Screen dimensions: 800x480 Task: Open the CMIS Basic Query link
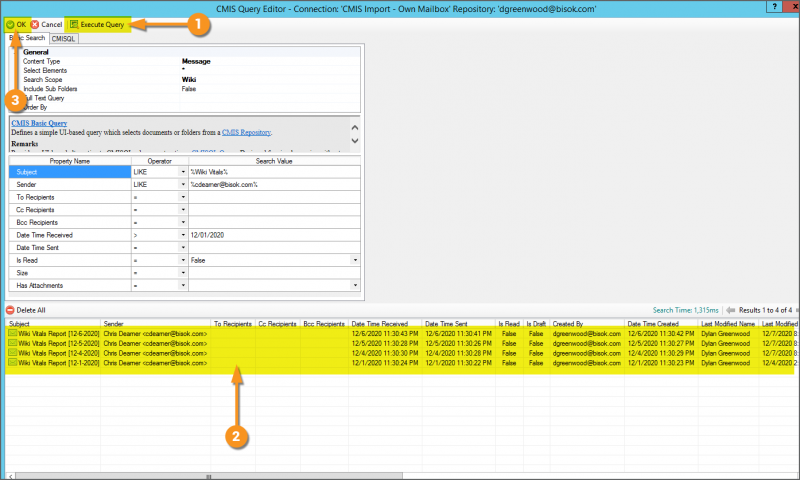pos(39,123)
